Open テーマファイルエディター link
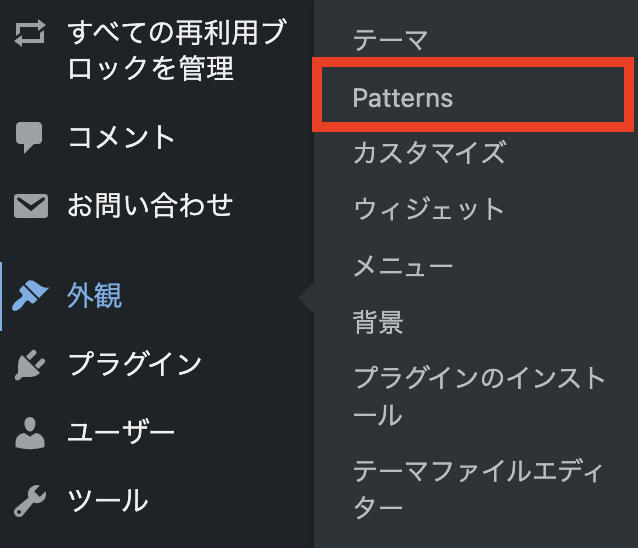This screenshot has height=548, width=638. [478, 489]
